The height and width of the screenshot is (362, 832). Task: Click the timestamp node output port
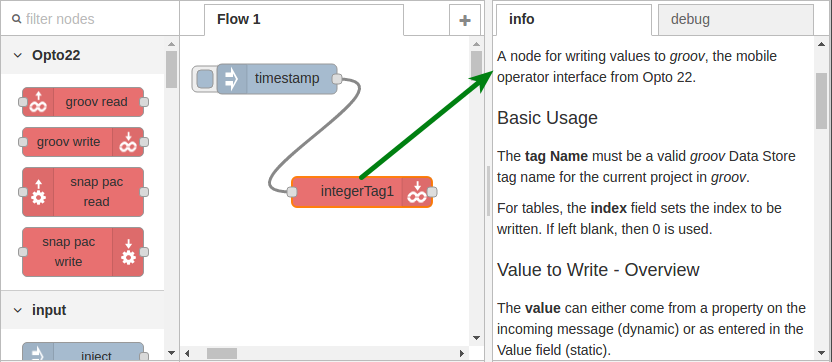point(337,79)
